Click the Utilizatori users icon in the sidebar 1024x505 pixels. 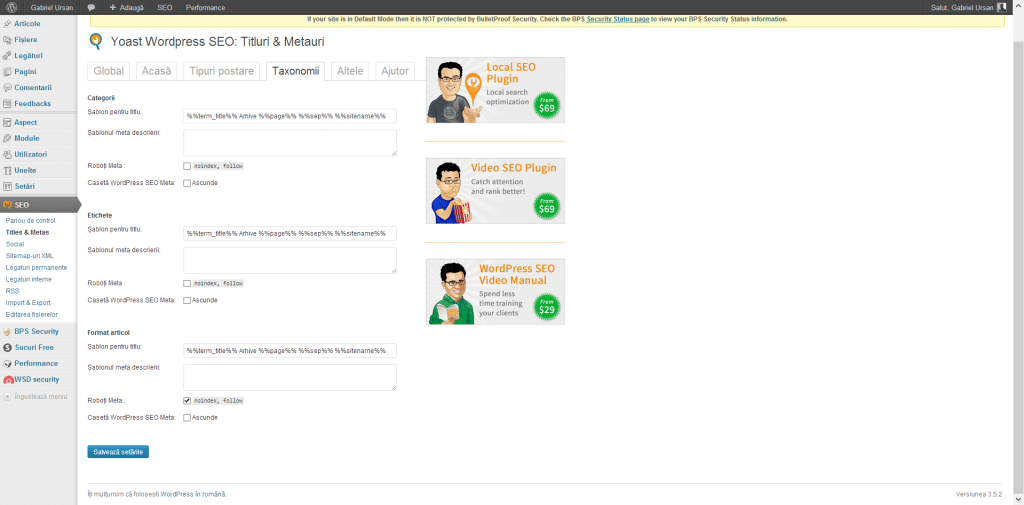point(7,154)
